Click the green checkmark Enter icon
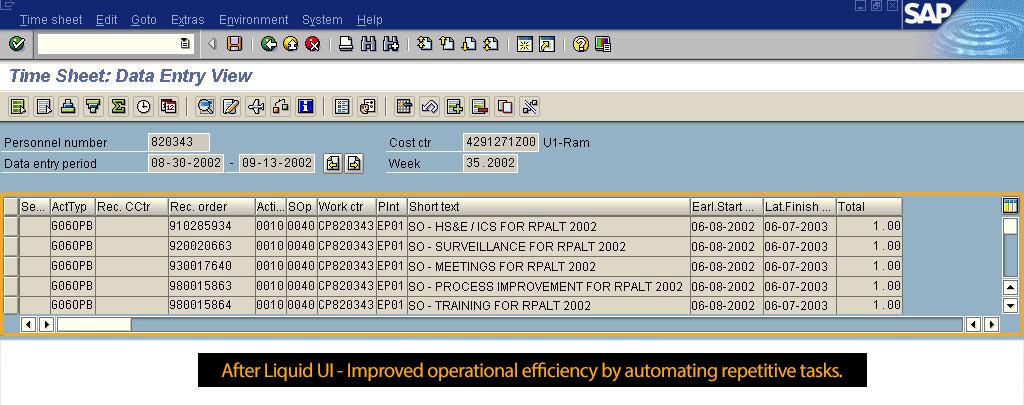The height and width of the screenshot is (405, 1024). (x=16, y=44)
